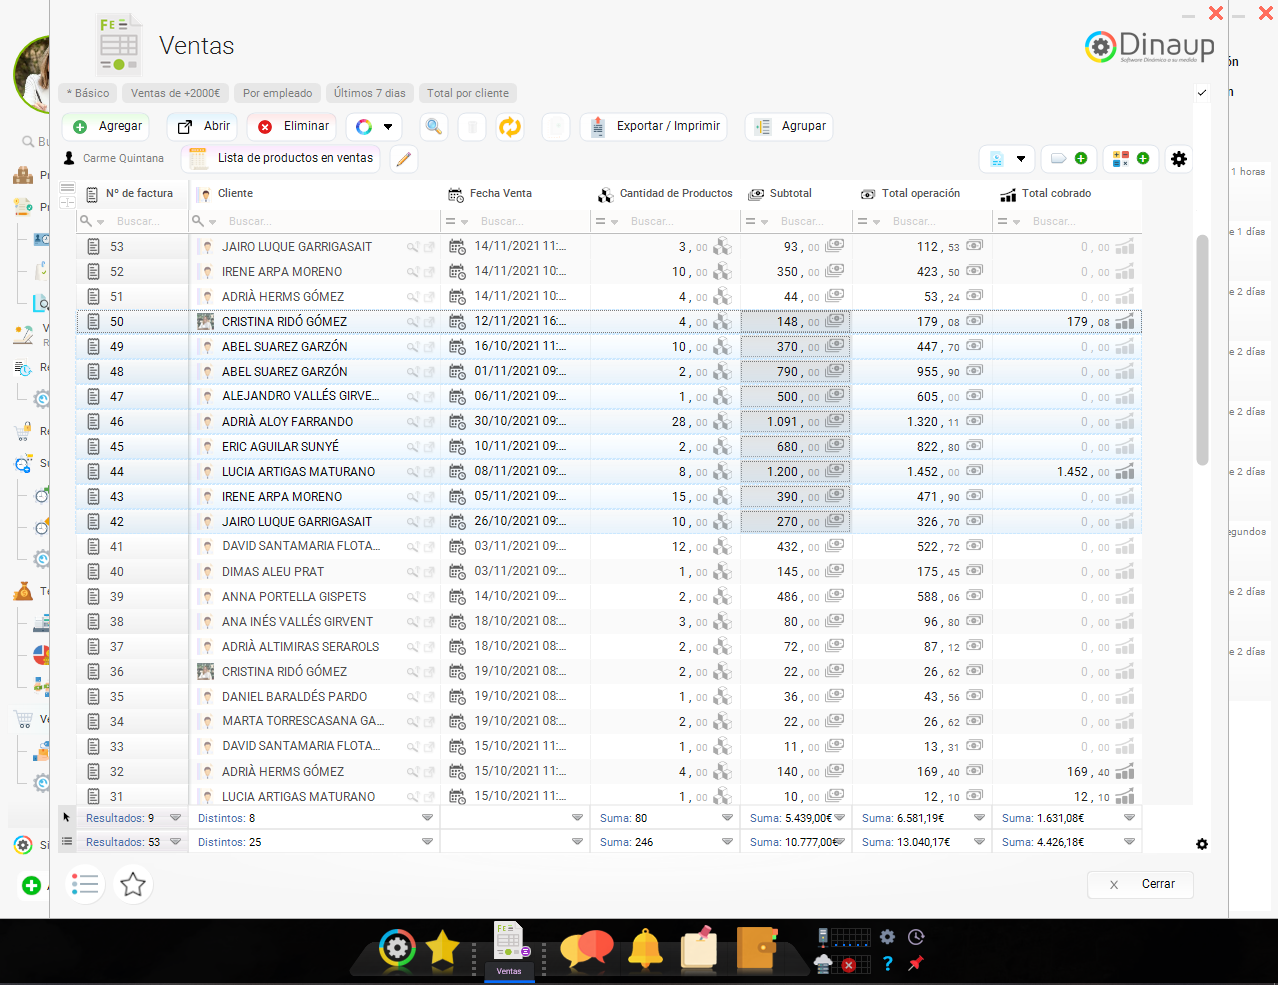Click the add label tag icon
Image resolution: width=1278 pixels, height=985 pixels.
tap(1068, 159)
